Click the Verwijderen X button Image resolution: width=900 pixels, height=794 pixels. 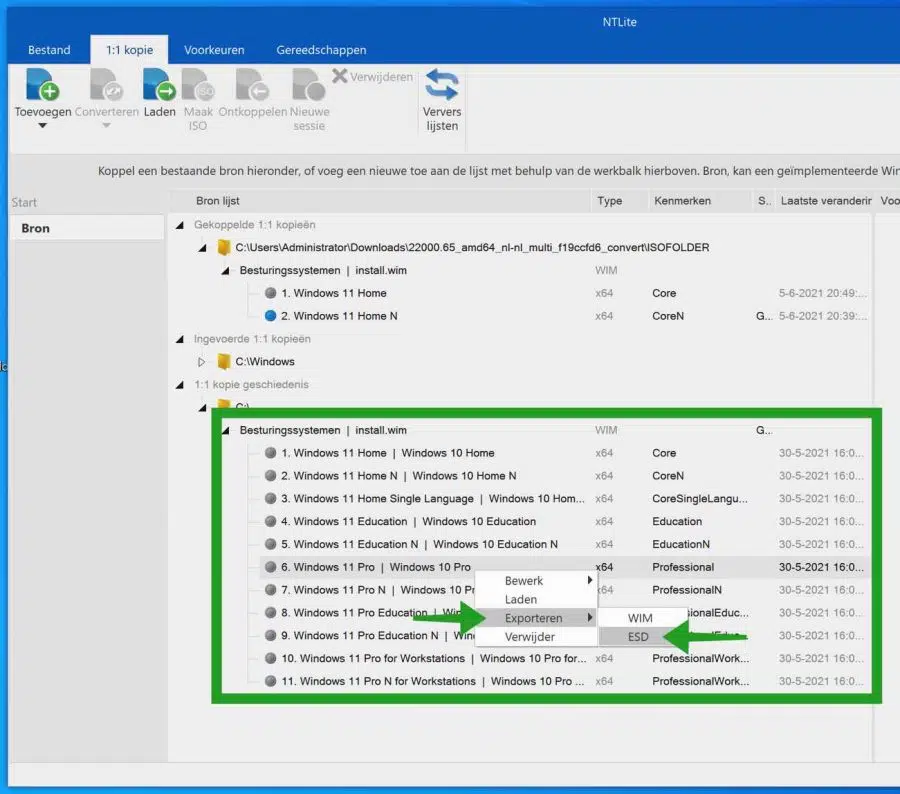pyautogui.click(x=373, y=76)
